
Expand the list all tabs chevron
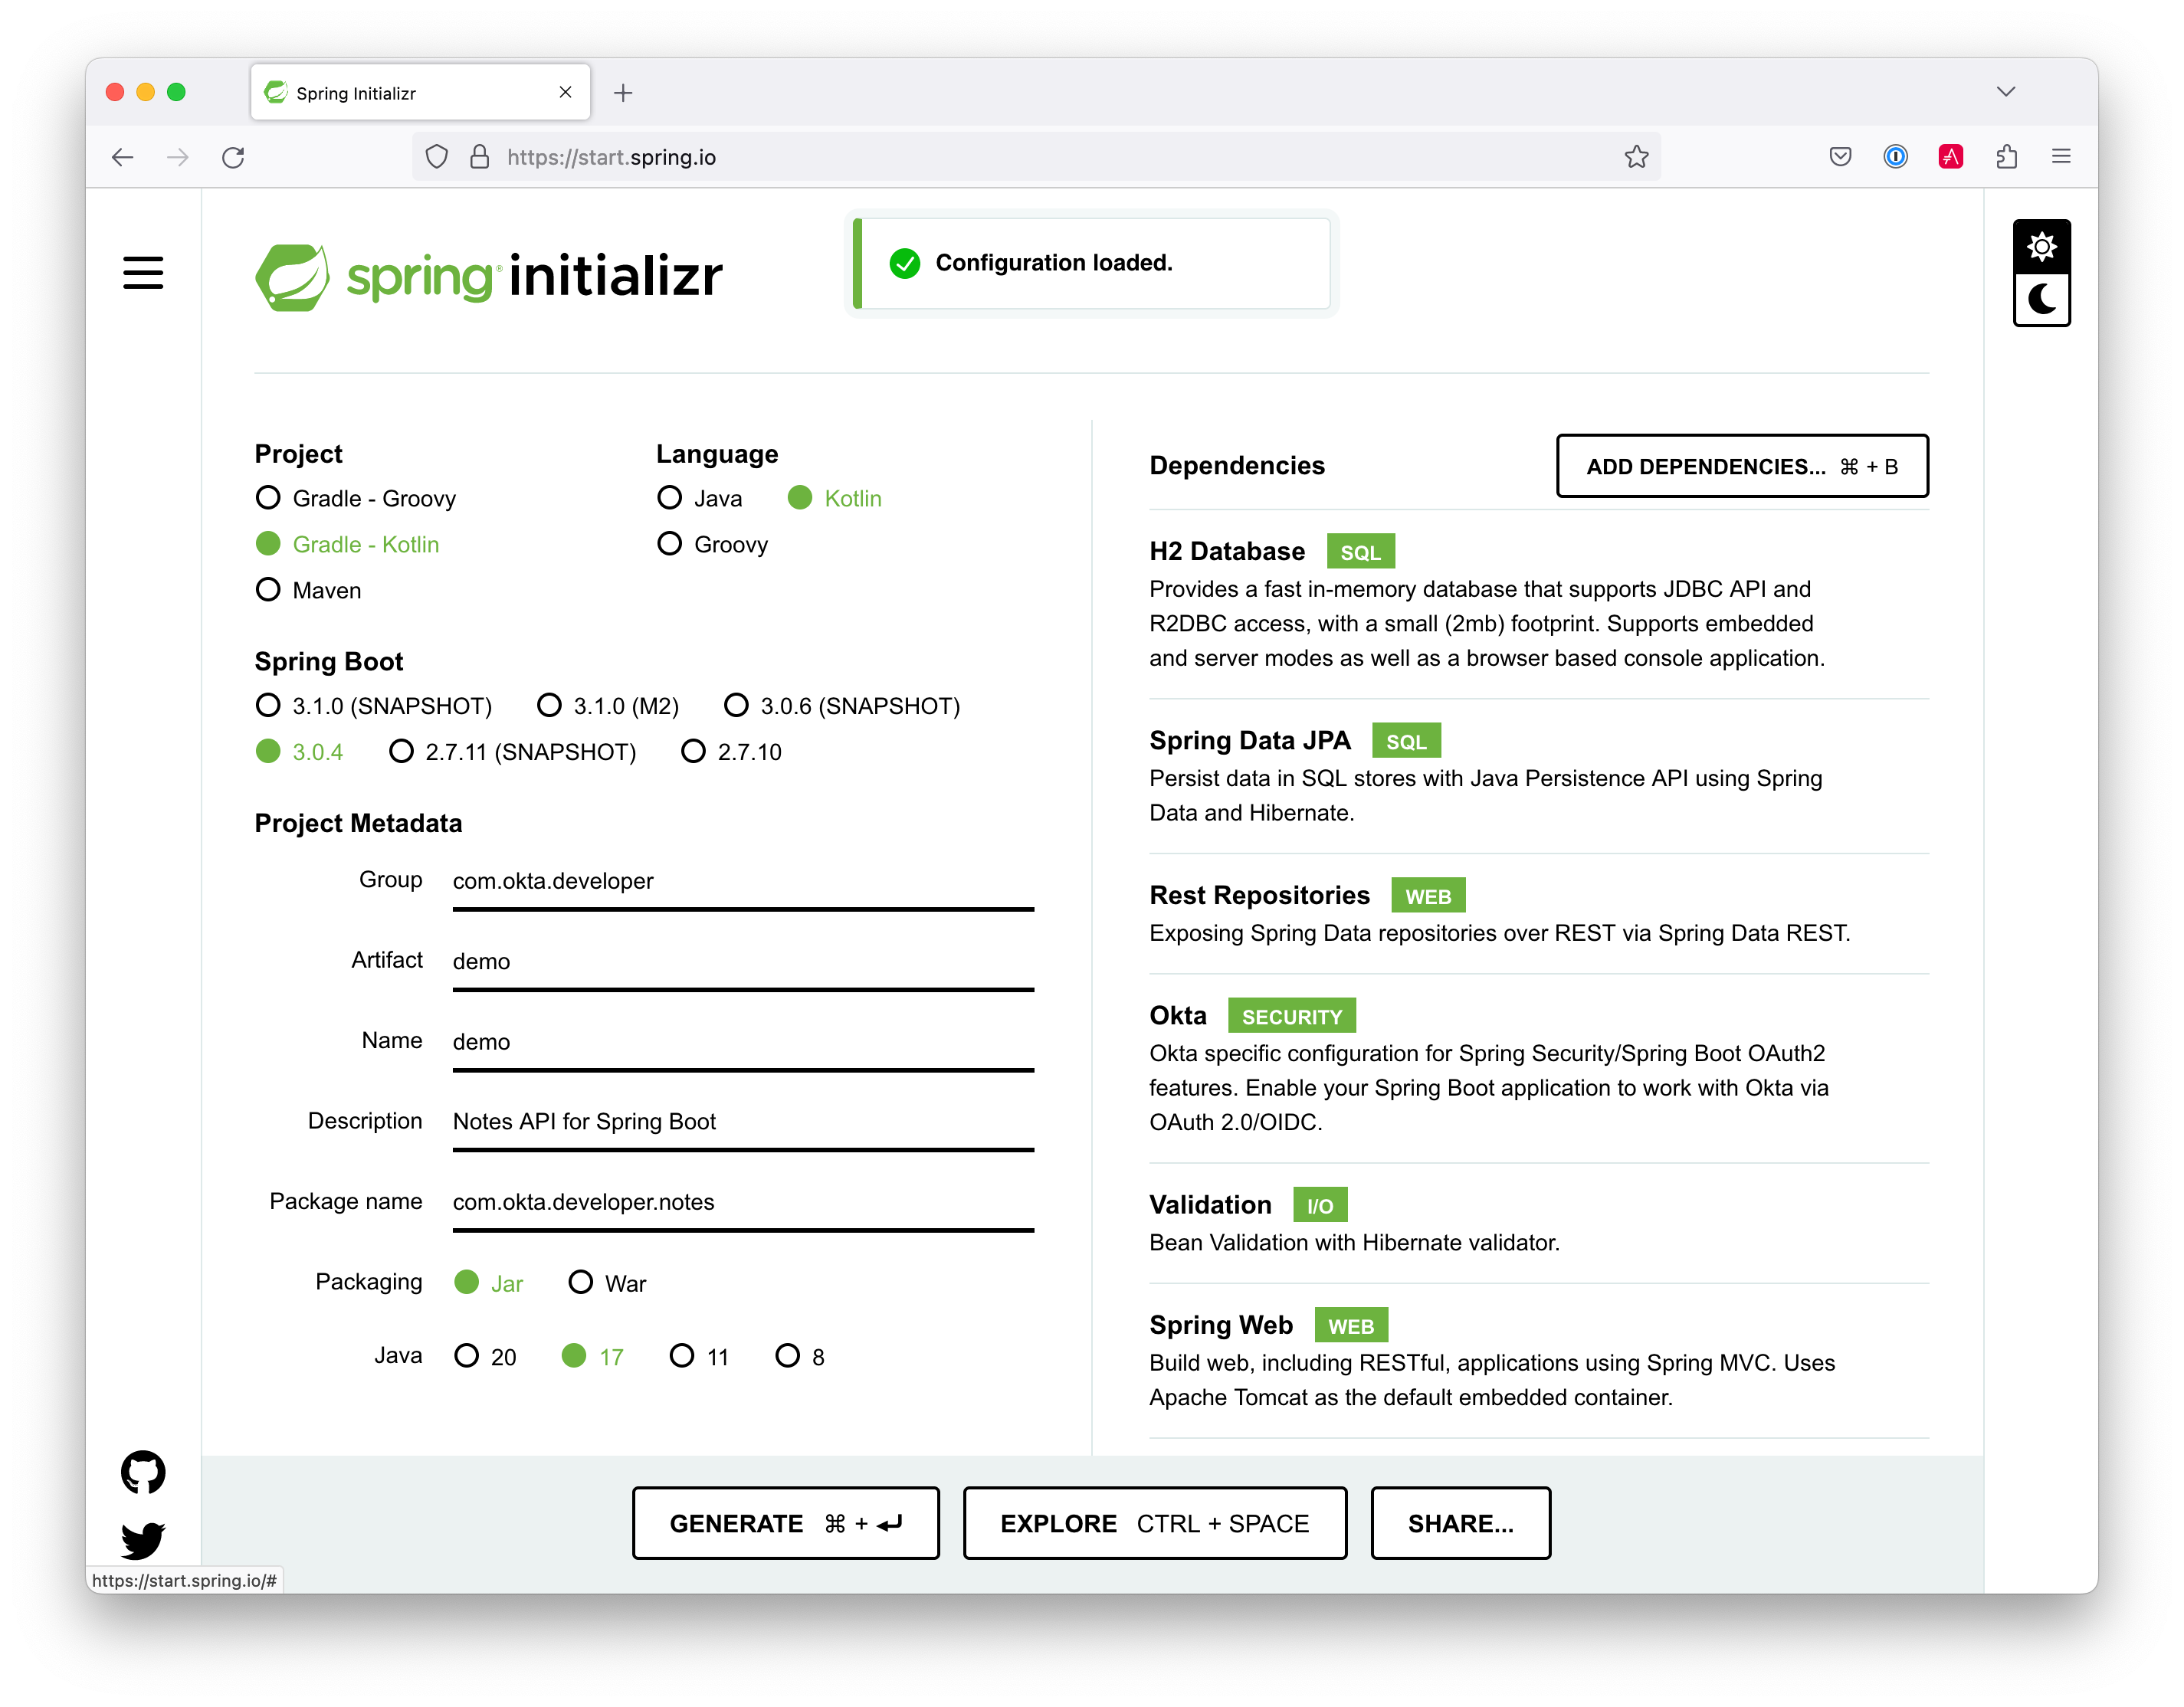click(2005, 91)
